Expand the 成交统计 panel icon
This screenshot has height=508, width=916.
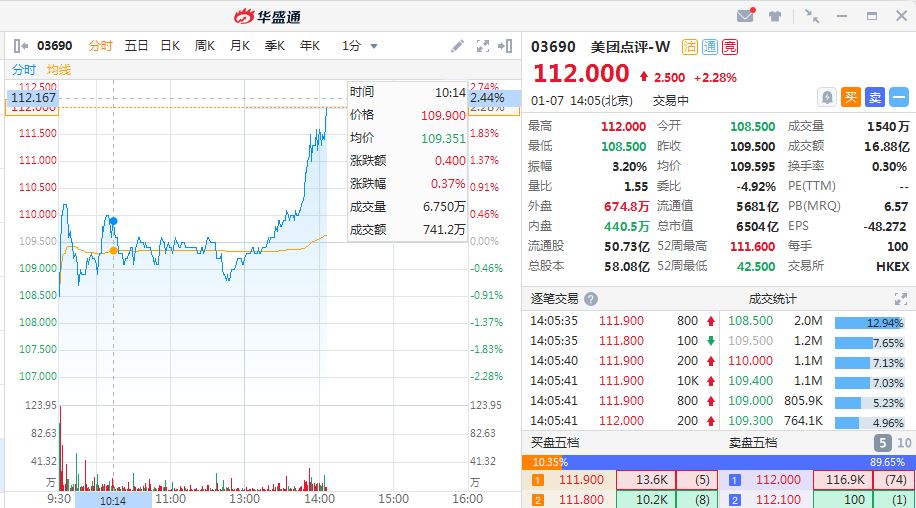click(x=900, y=299)
